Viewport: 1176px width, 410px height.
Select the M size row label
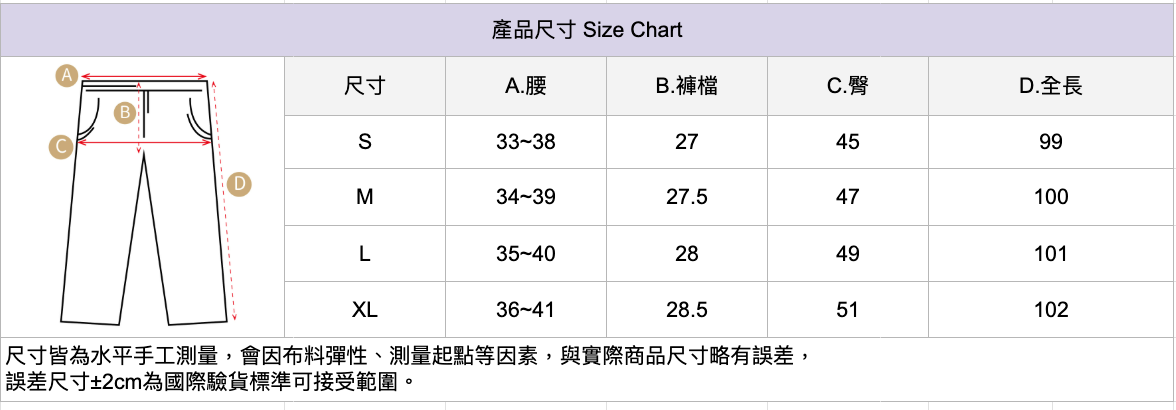[365, 197]
